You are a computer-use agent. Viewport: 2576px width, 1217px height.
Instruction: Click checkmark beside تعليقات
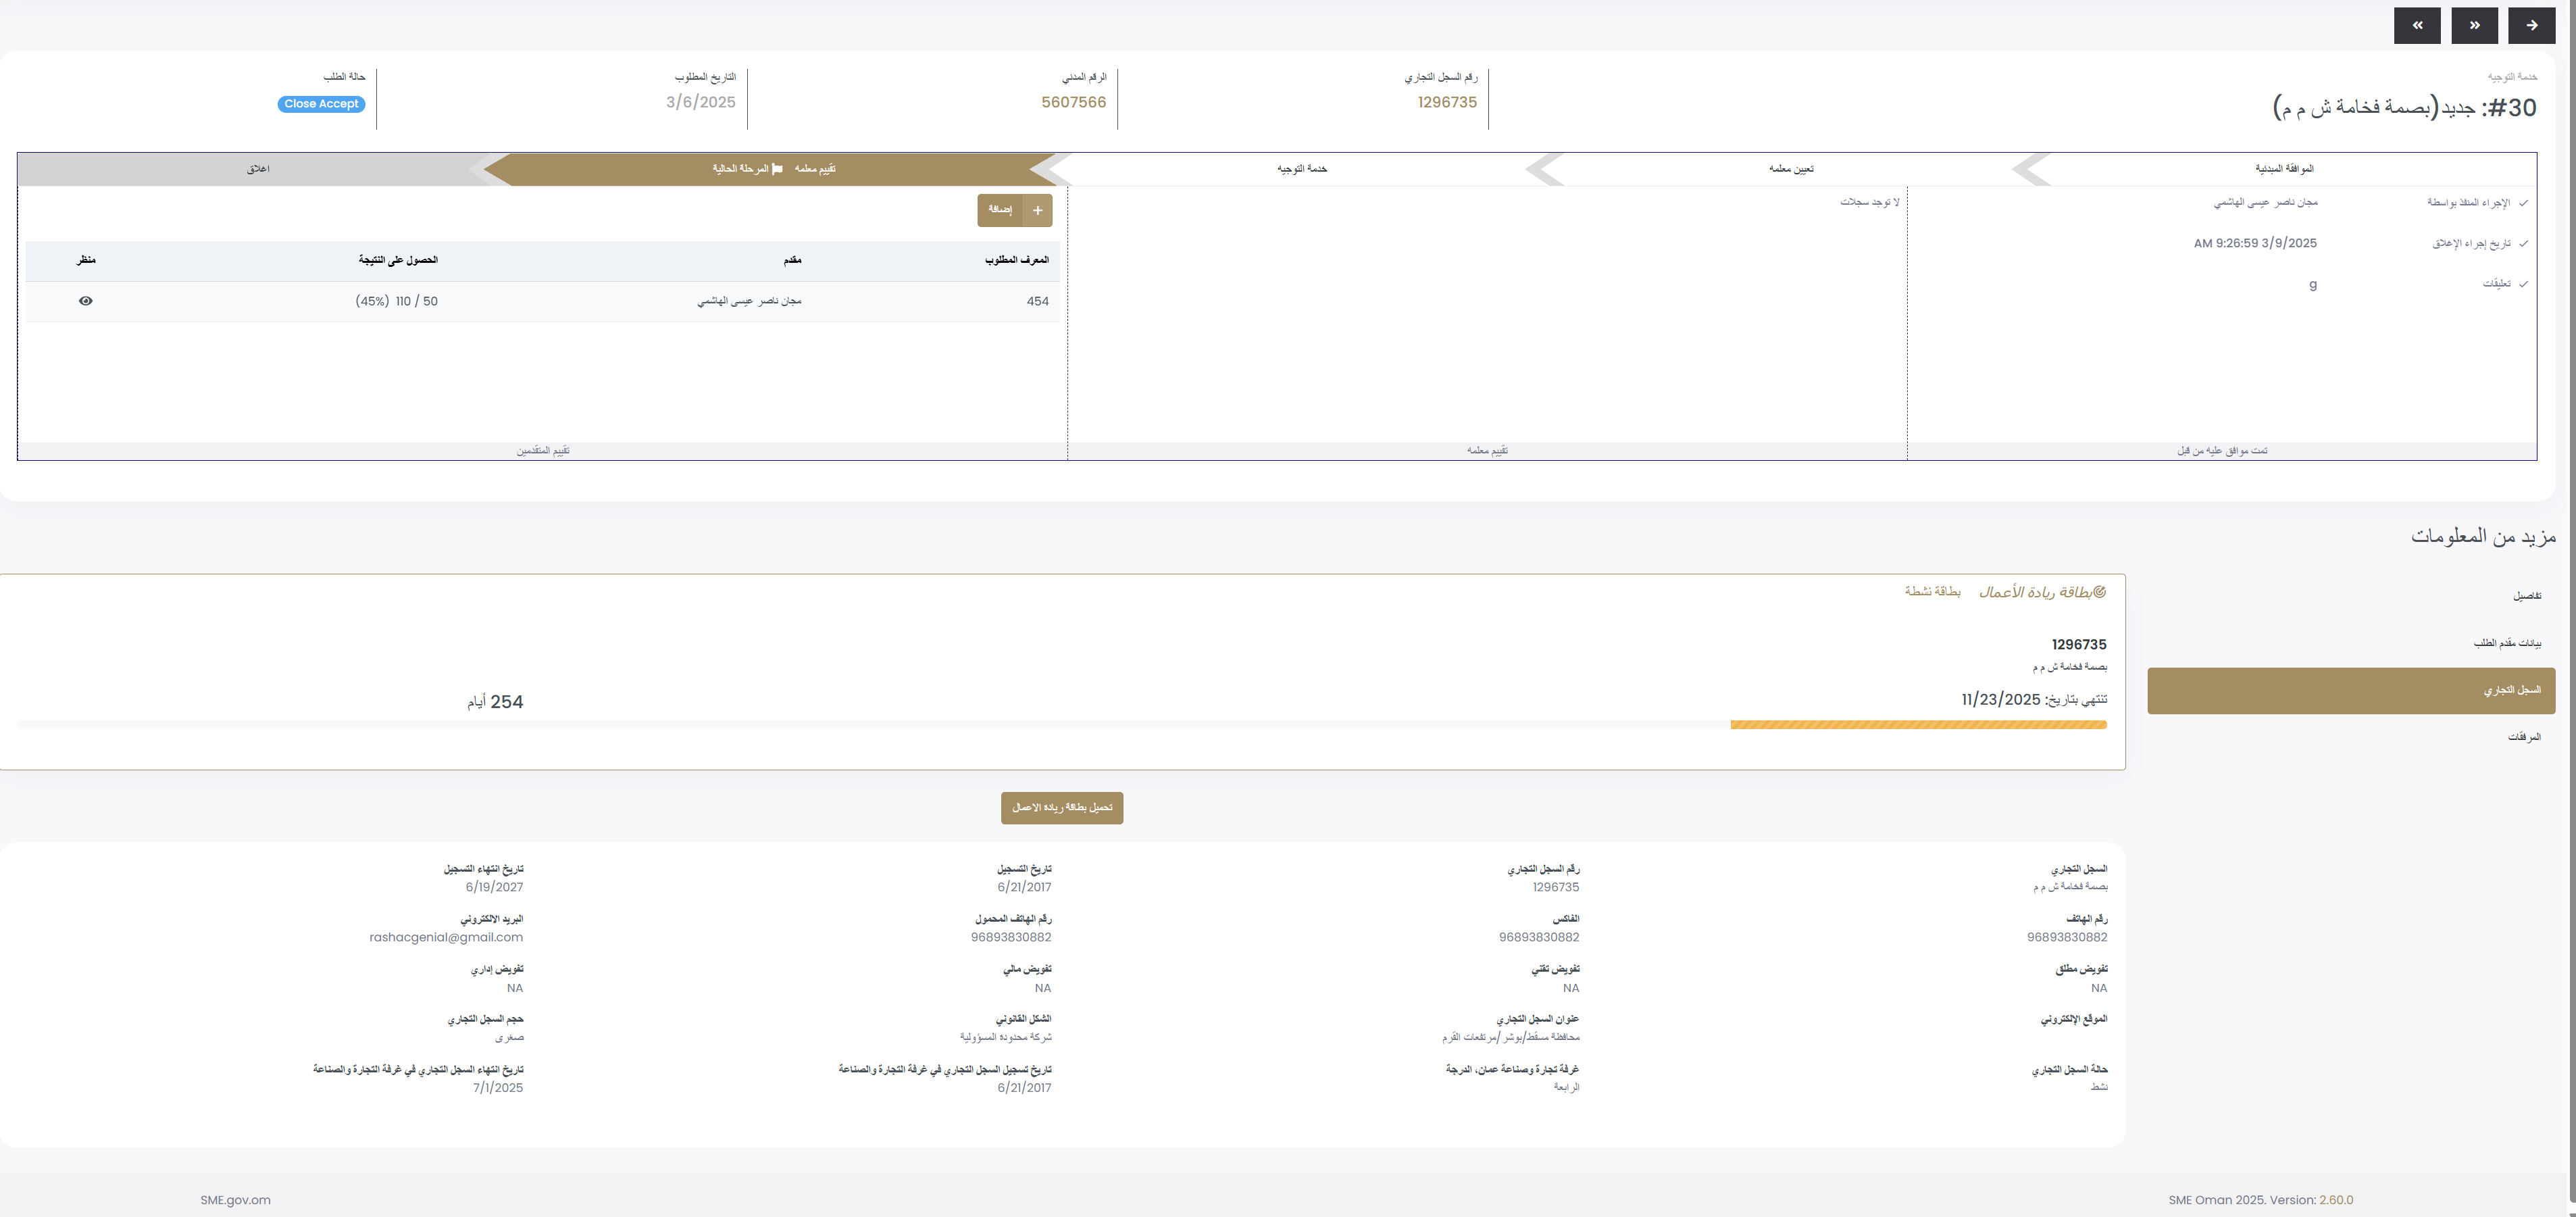(2524, 284)
